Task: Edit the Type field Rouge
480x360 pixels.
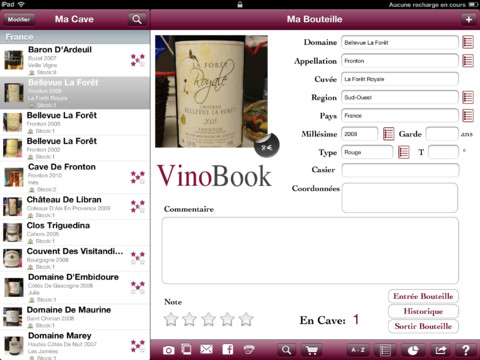Action: pyautogui.click(x=367, y=152)
